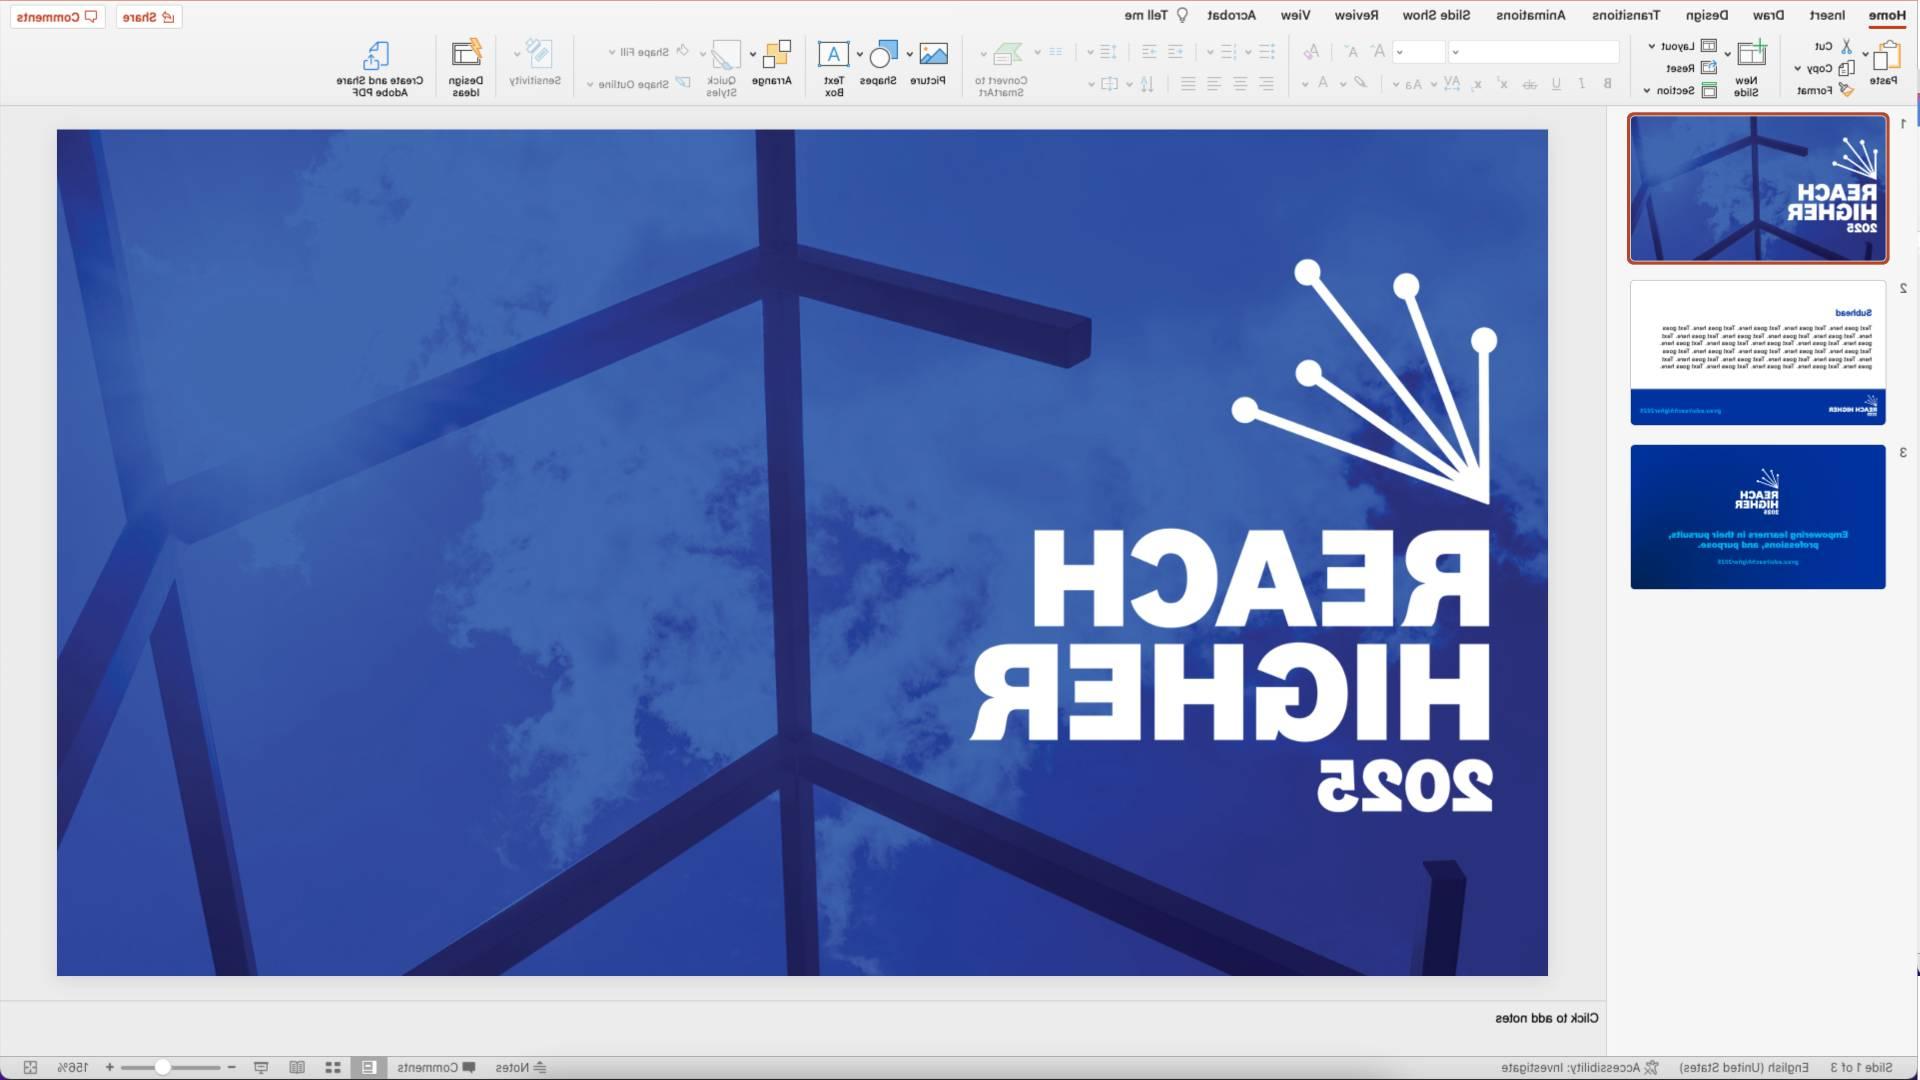Screen dimensions: 1920x1080
Task: Insert a Text Box using its icon
Action: 833,54
